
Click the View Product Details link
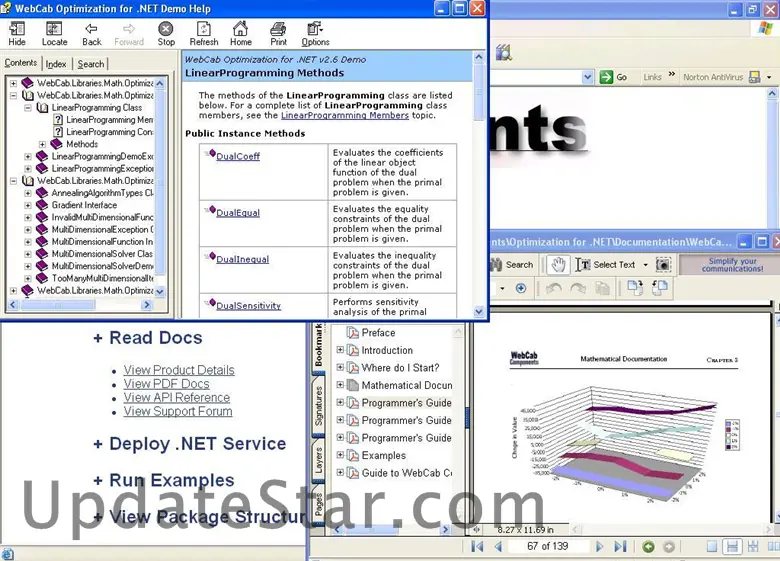[179, 370]
